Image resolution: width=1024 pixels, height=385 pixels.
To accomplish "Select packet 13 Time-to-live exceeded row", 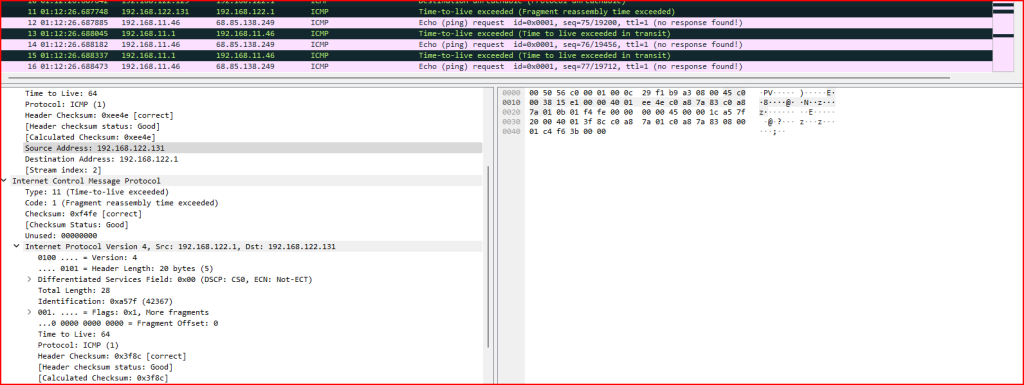I will click(495, 33).
